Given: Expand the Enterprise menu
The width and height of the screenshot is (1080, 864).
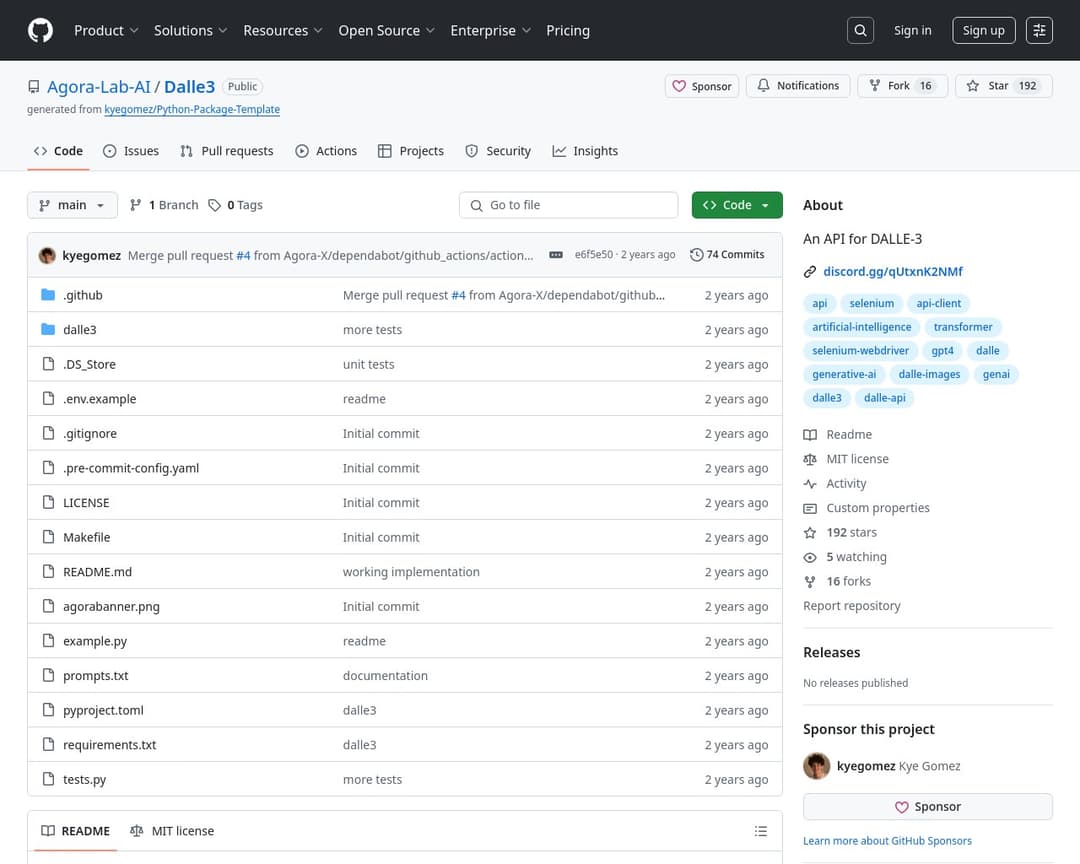Looking at the screenshot, I should pos(490,30).
